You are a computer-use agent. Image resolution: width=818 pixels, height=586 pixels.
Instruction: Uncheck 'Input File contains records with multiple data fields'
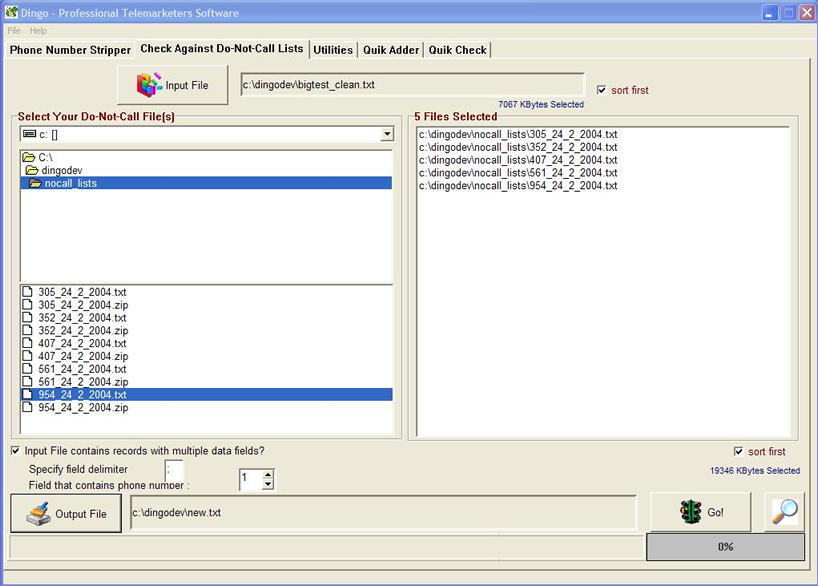[16, 450]
